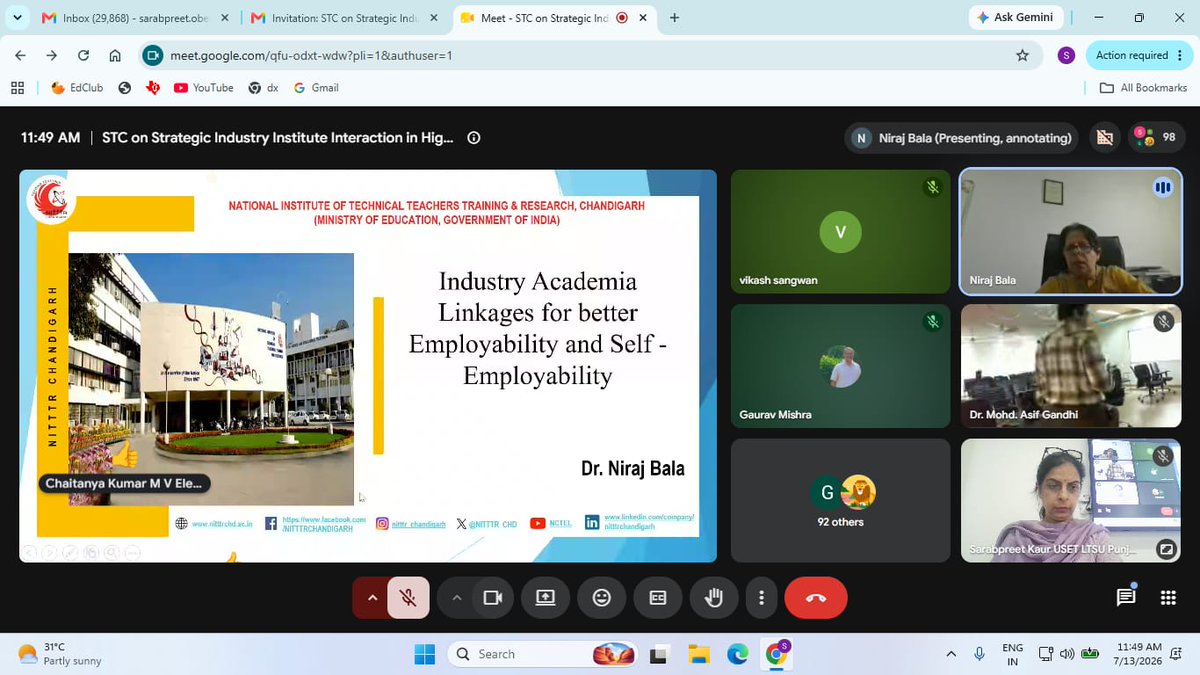The width and height of the screenshot is (1200, 675).
Task: Select the Gaurav Mishra participant tile
Action: pos(840,366)
